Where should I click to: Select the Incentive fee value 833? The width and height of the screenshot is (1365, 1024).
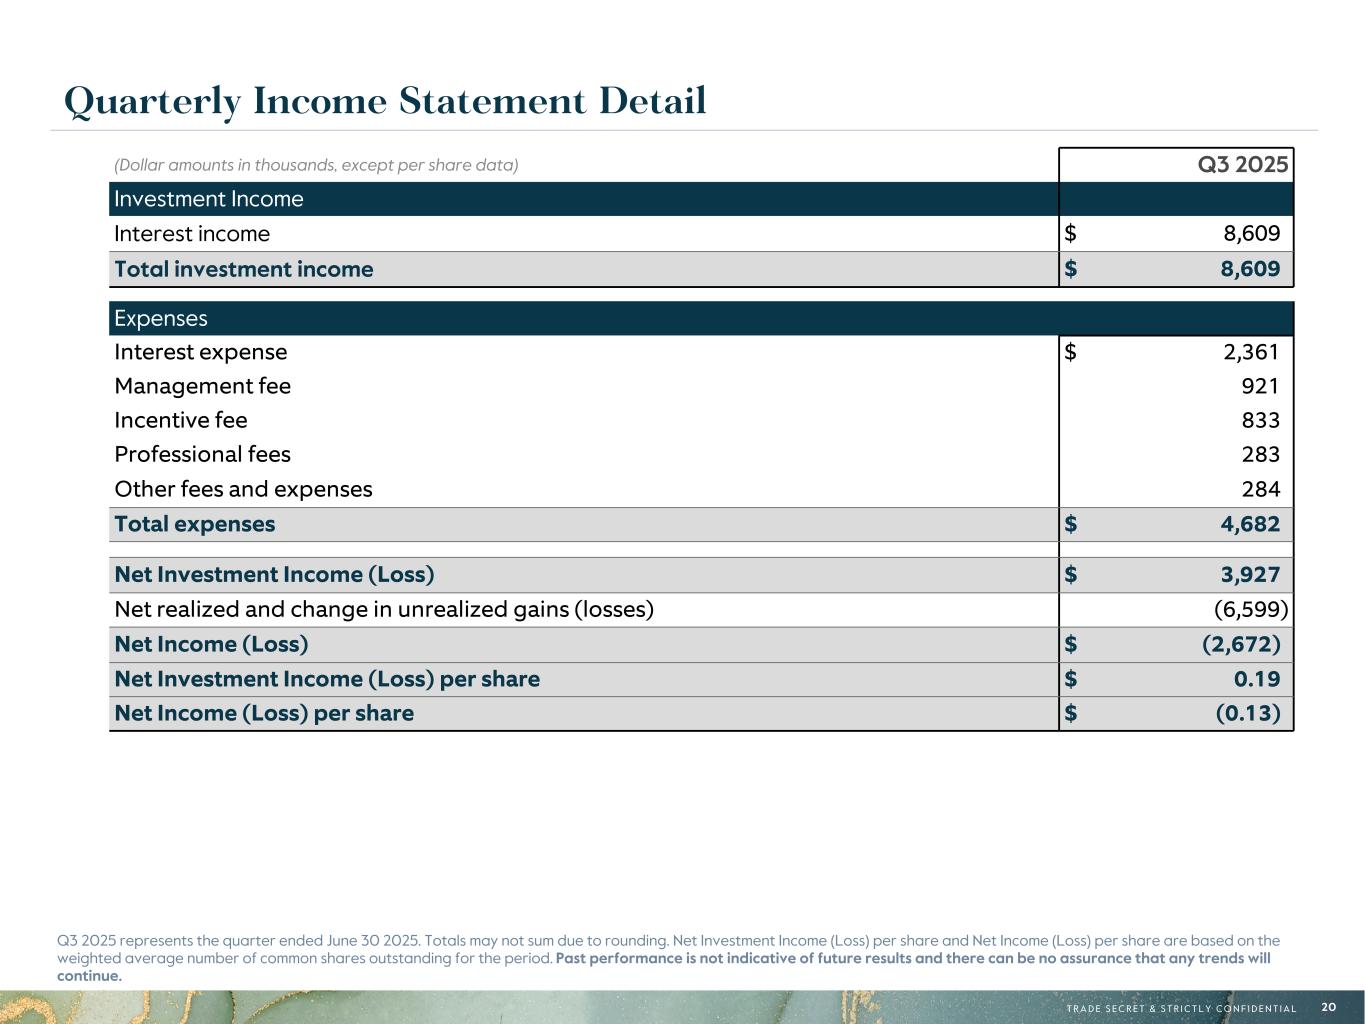tap(1260, 420)
